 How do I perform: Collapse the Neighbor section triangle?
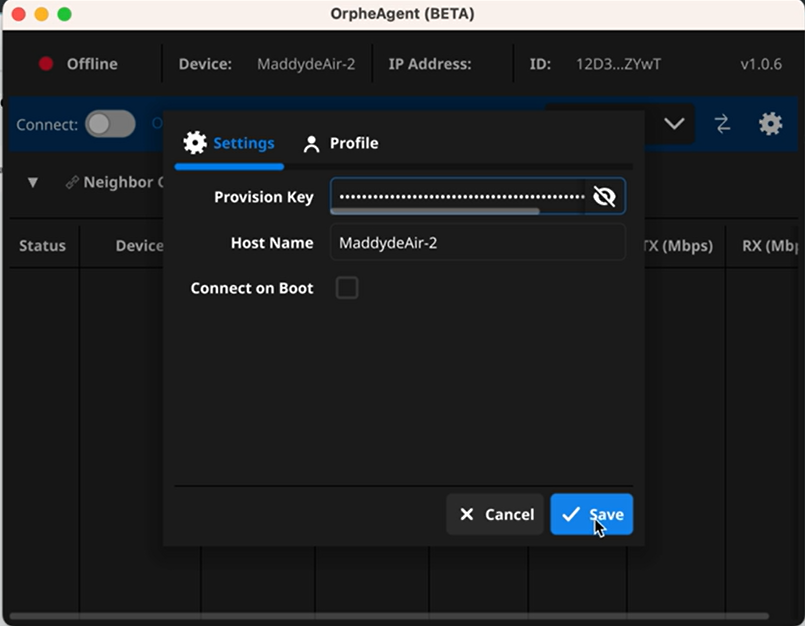click(32, 183)
